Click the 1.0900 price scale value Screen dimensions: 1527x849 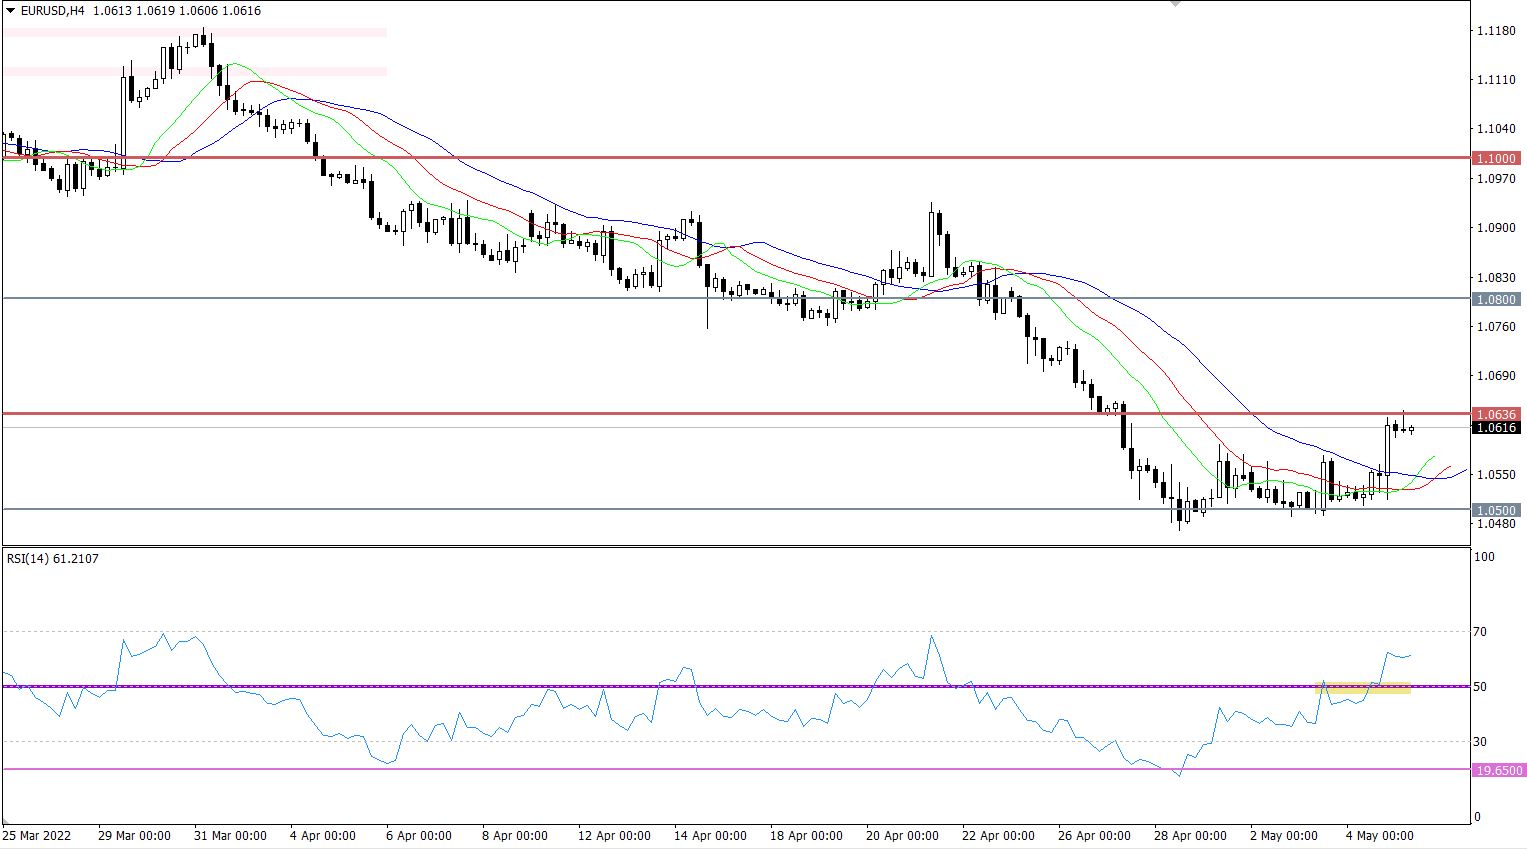click(1496, 228)
